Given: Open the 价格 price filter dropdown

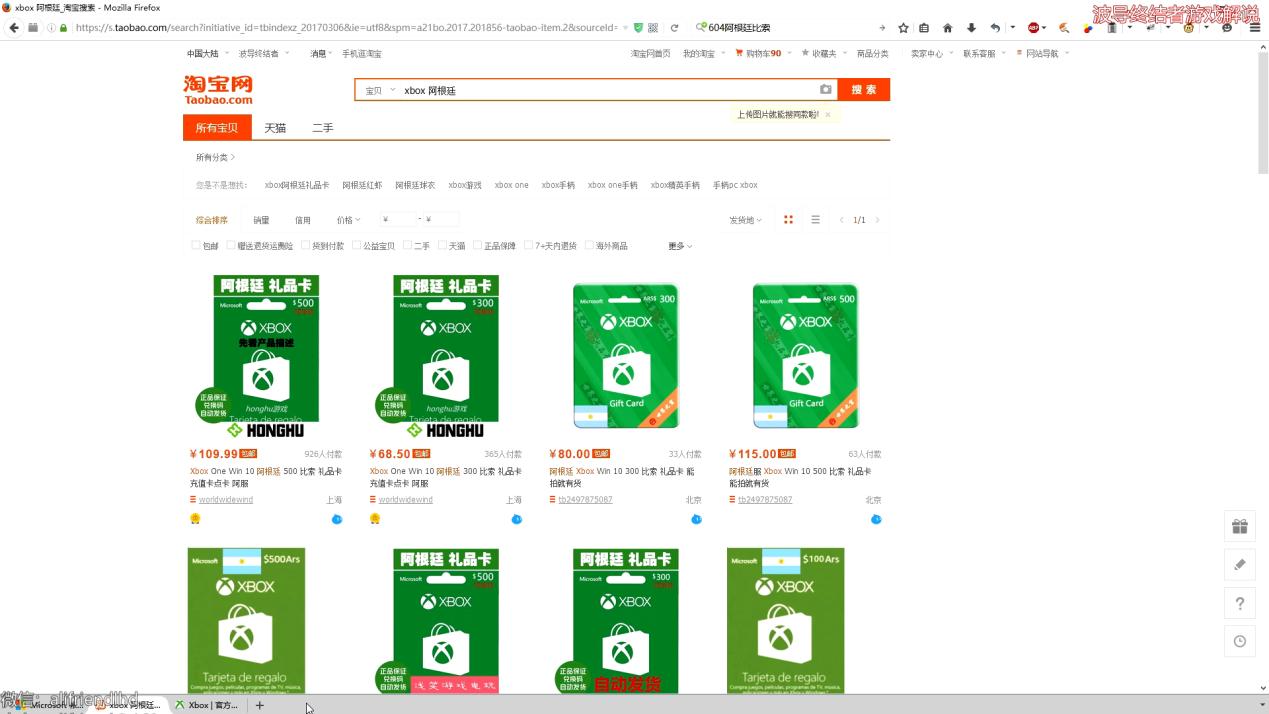Looking at the screenshot, I should click(x=346, y=219).
